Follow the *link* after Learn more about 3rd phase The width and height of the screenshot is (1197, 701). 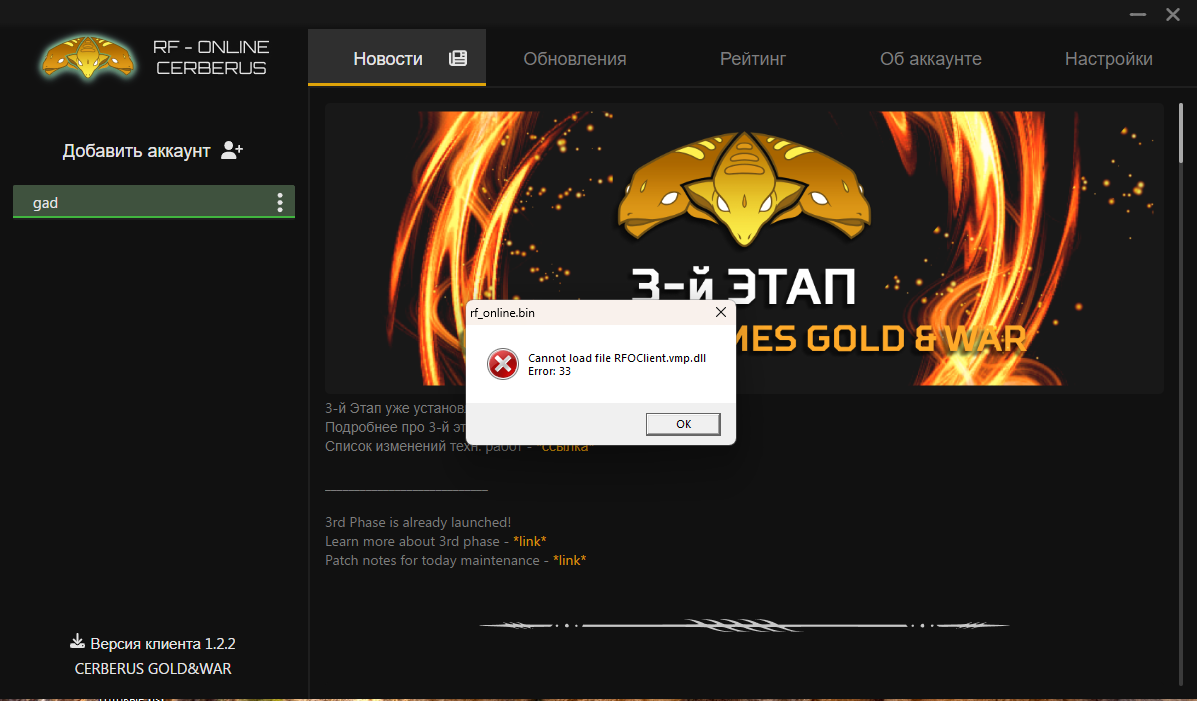click(x=530, y=541)
